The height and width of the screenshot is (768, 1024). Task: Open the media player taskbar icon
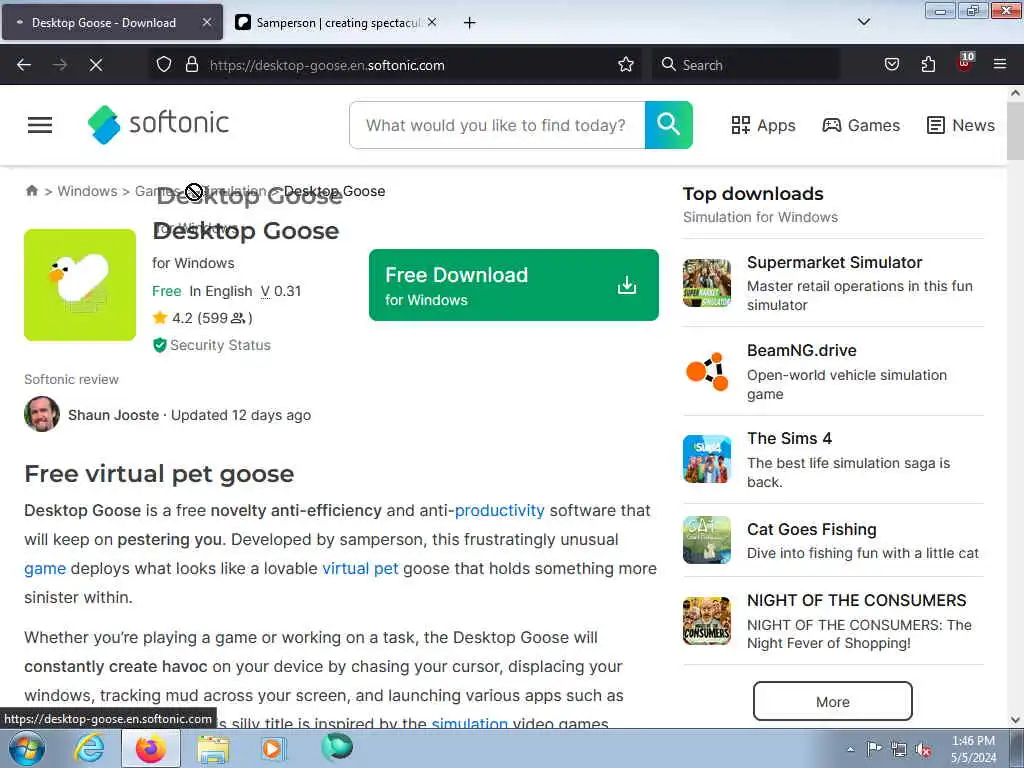pos(272,748)
